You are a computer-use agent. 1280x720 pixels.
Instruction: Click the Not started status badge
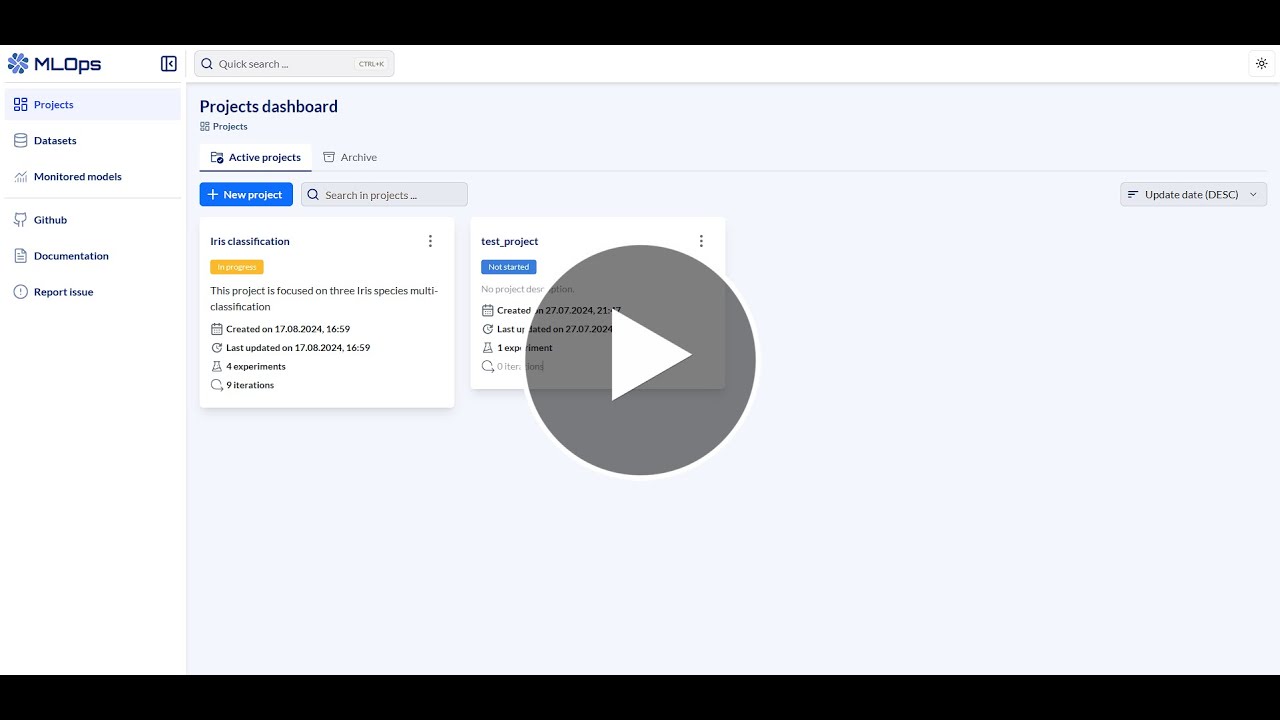[509, 267]
